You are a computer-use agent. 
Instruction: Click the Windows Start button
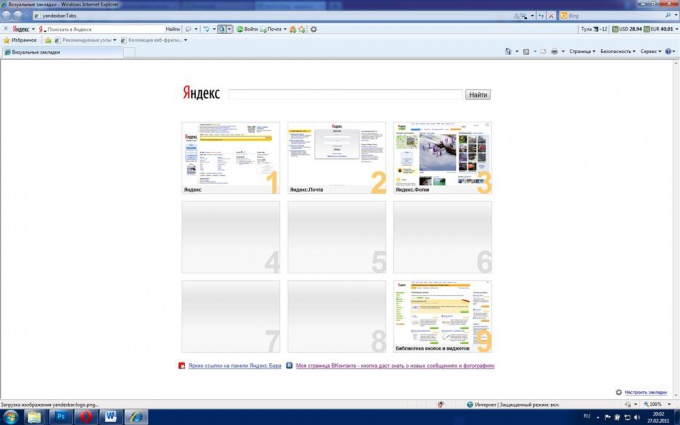pos(10,417)
